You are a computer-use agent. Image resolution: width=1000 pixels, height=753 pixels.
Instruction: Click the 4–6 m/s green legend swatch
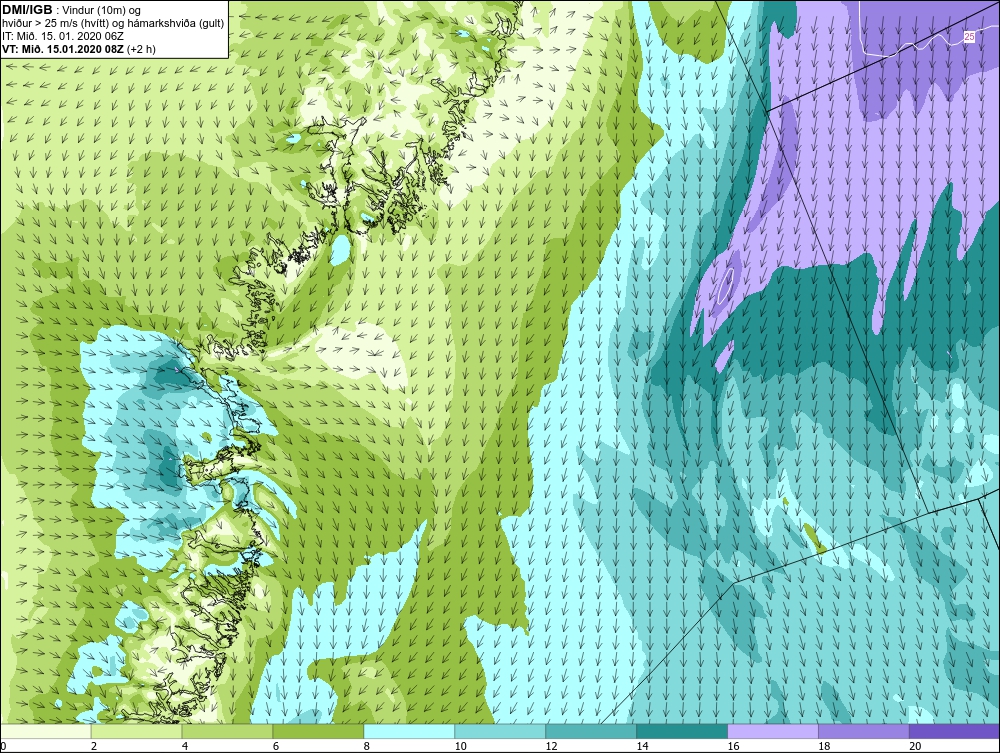(227, 731)
